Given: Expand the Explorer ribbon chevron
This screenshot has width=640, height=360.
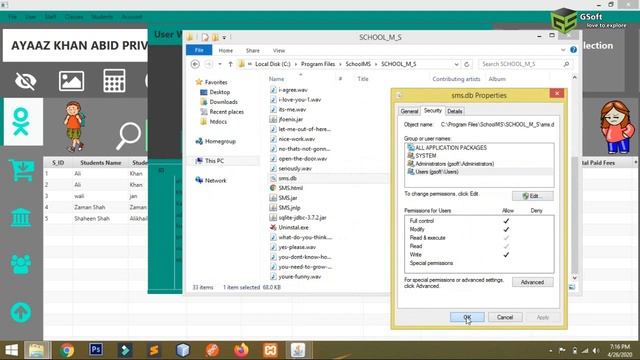Looking at the screenshot, I should coord(563,50).
